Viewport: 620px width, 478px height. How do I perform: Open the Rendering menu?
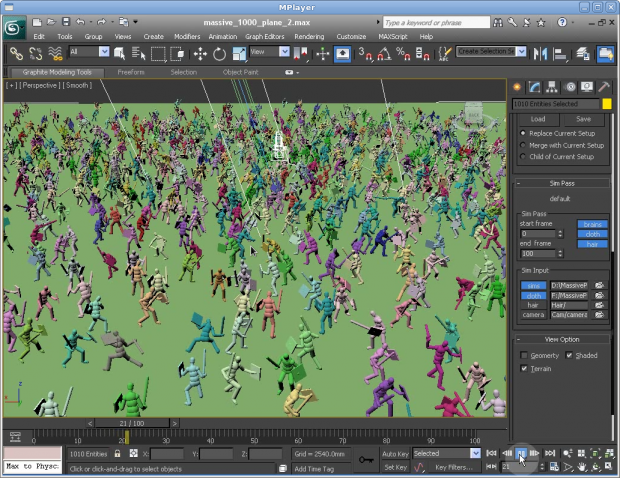pyautogui.click(x=309, y=36)
